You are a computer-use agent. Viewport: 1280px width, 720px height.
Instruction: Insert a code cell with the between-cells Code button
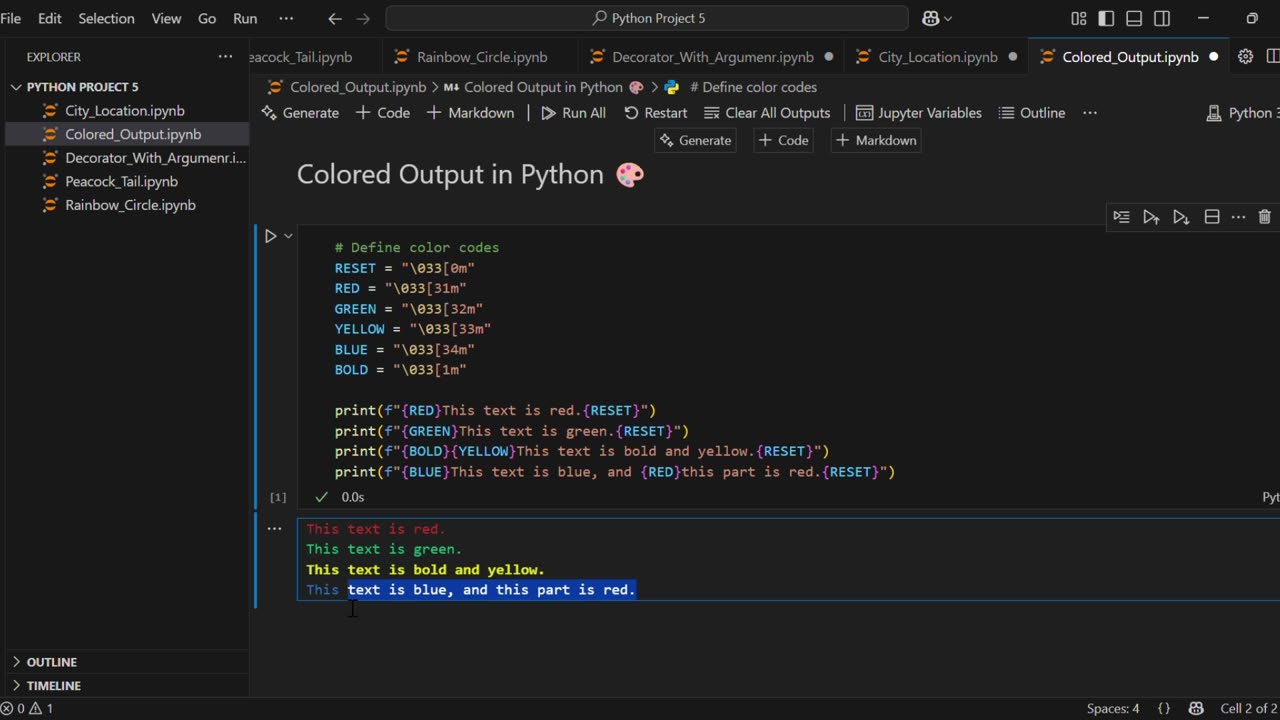(783, 140)
